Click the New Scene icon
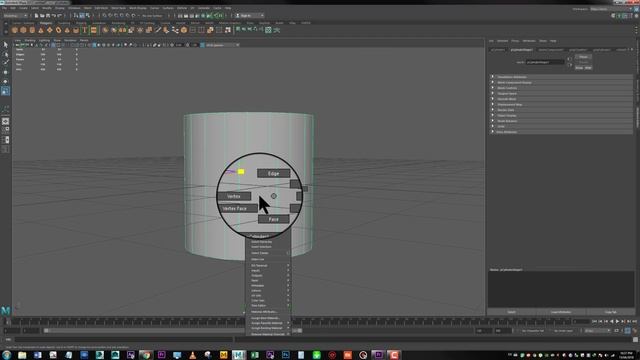The height and width of the screenshot is (360, 640). click(36, 16)
